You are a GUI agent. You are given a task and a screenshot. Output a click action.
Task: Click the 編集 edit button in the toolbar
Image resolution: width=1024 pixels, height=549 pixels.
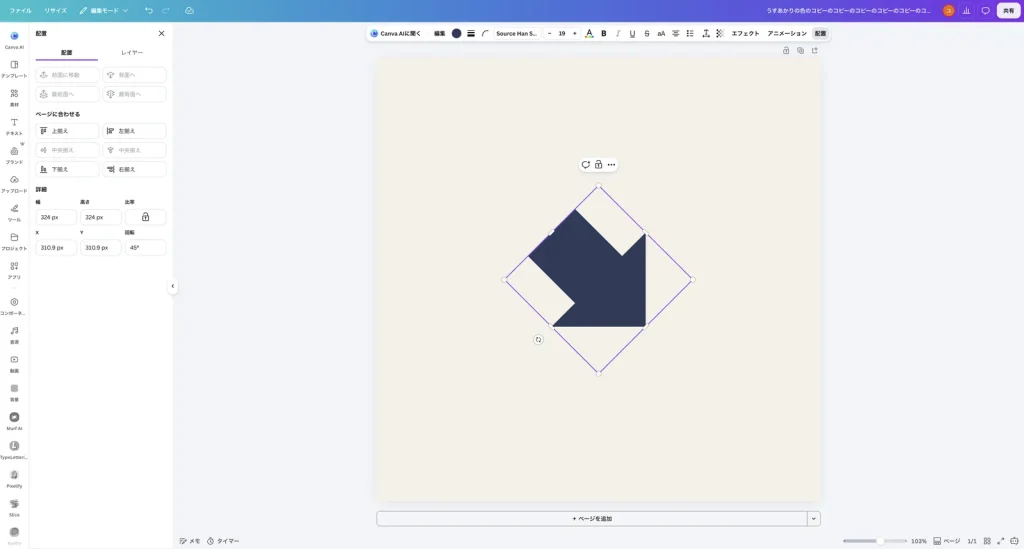coord(440,33)
